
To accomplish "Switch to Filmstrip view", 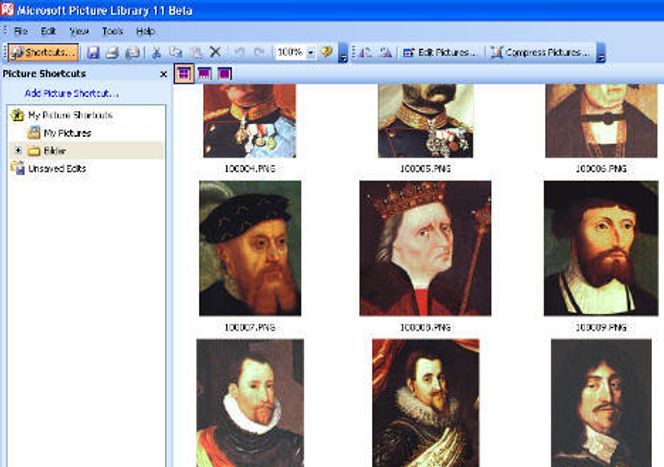I will 205,73.
